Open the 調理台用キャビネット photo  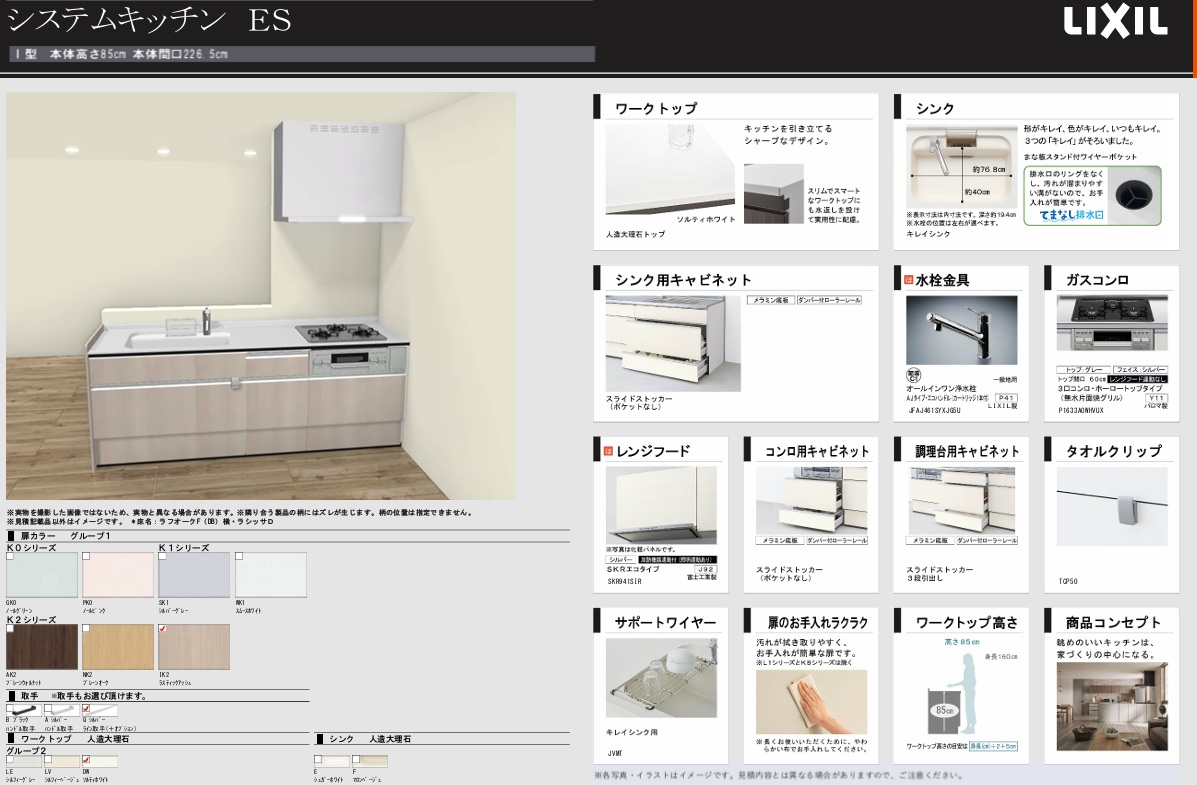click(x=962, y=500)
